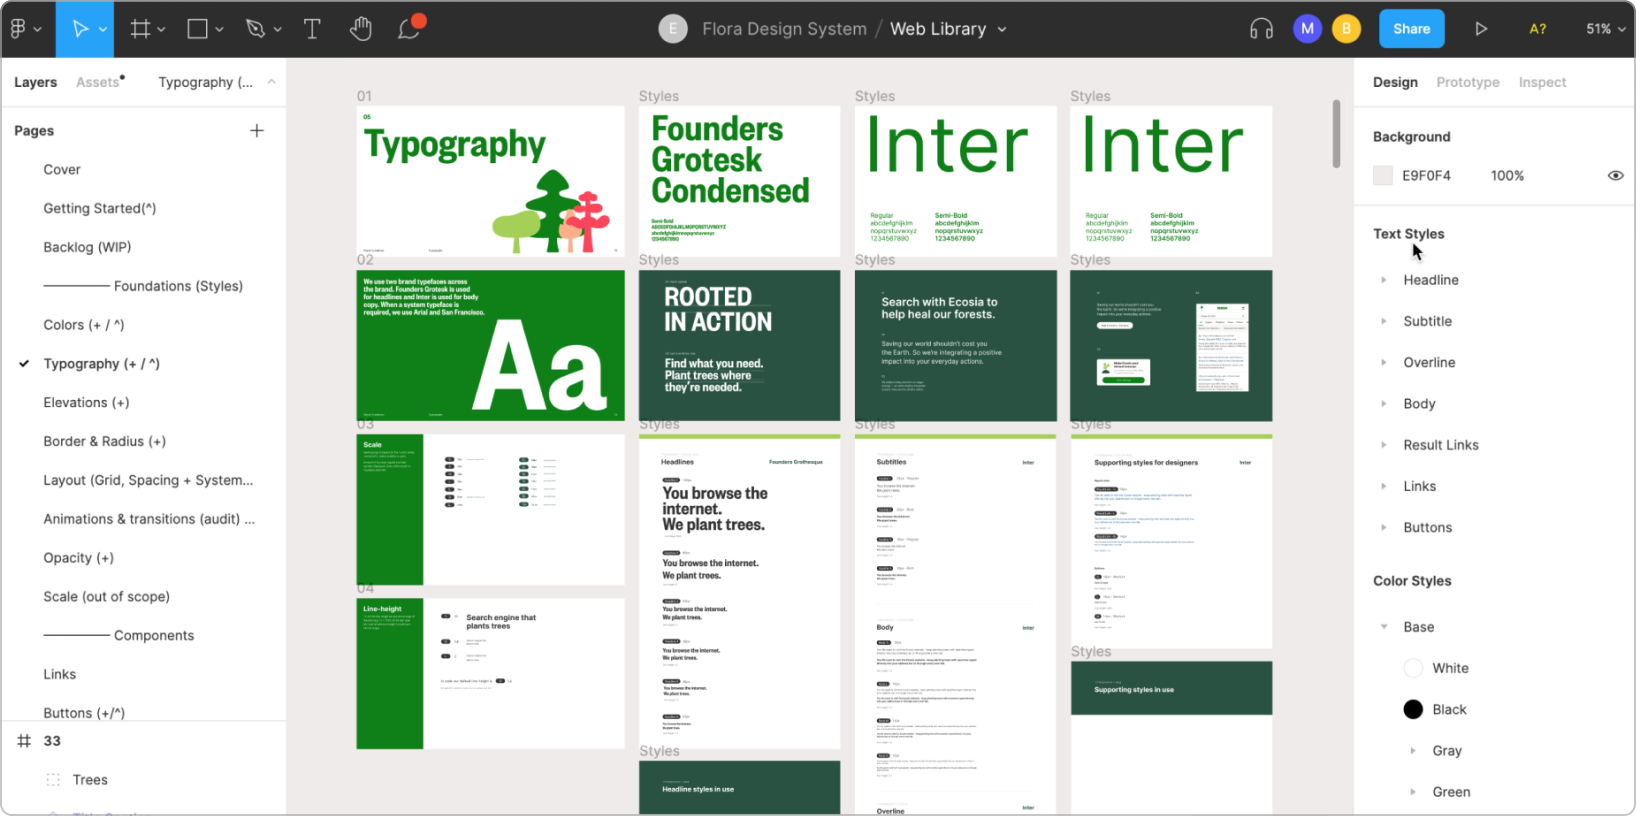Open the Getting Started page

pos(100,208)
